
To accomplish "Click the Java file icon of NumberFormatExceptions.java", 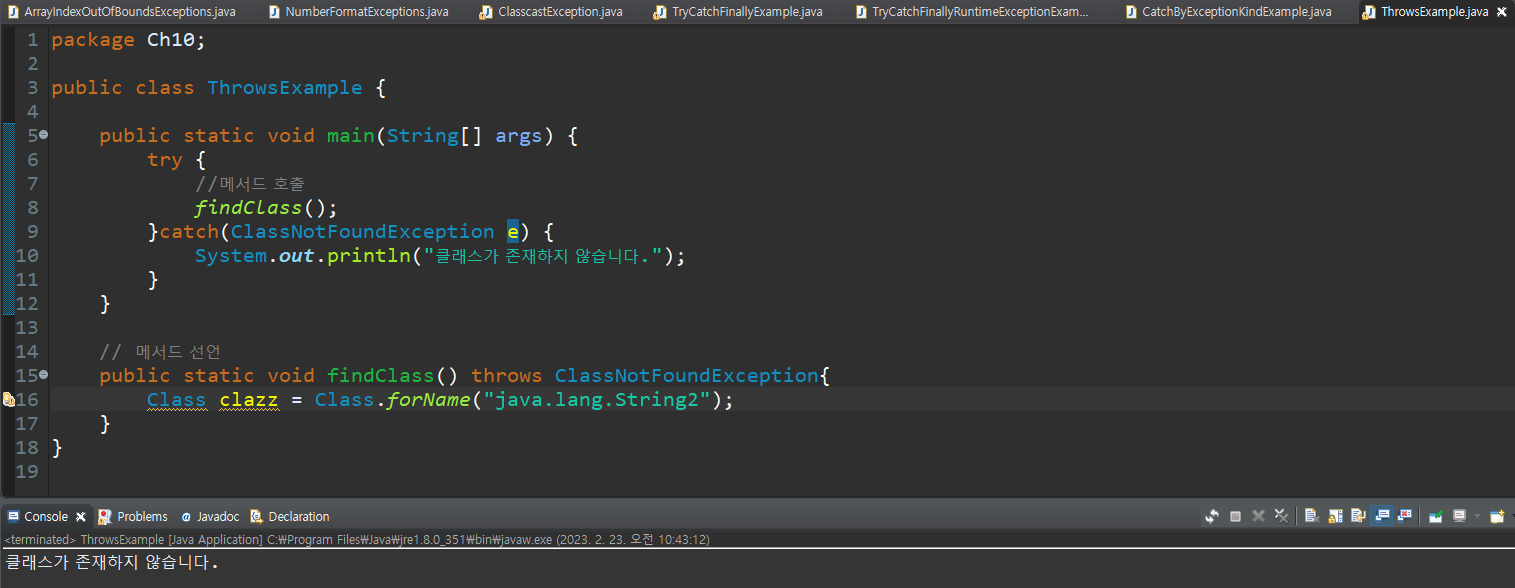I will (274, 12).
